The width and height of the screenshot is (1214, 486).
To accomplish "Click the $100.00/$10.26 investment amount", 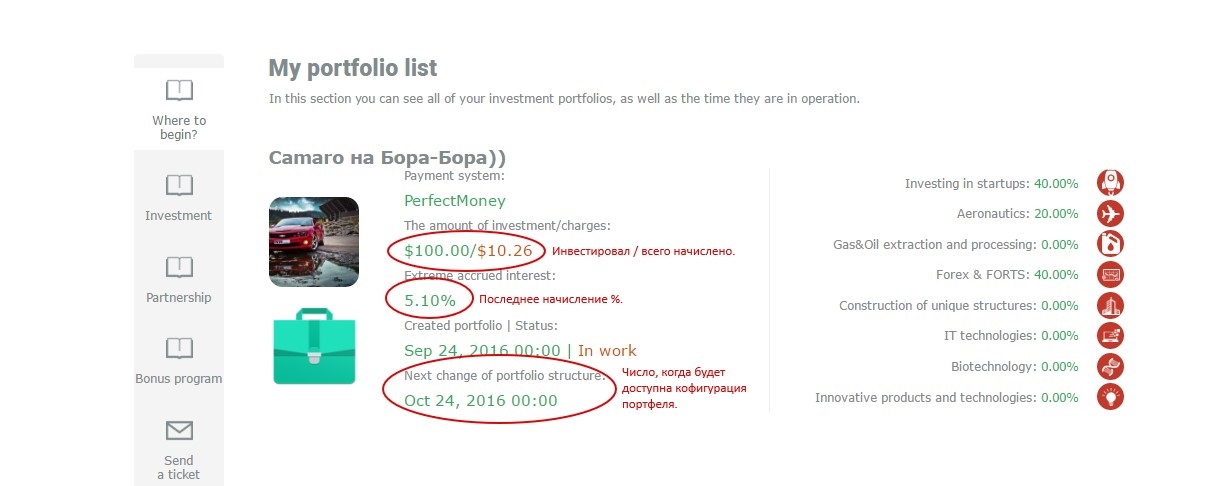I will tap(468, 250).
